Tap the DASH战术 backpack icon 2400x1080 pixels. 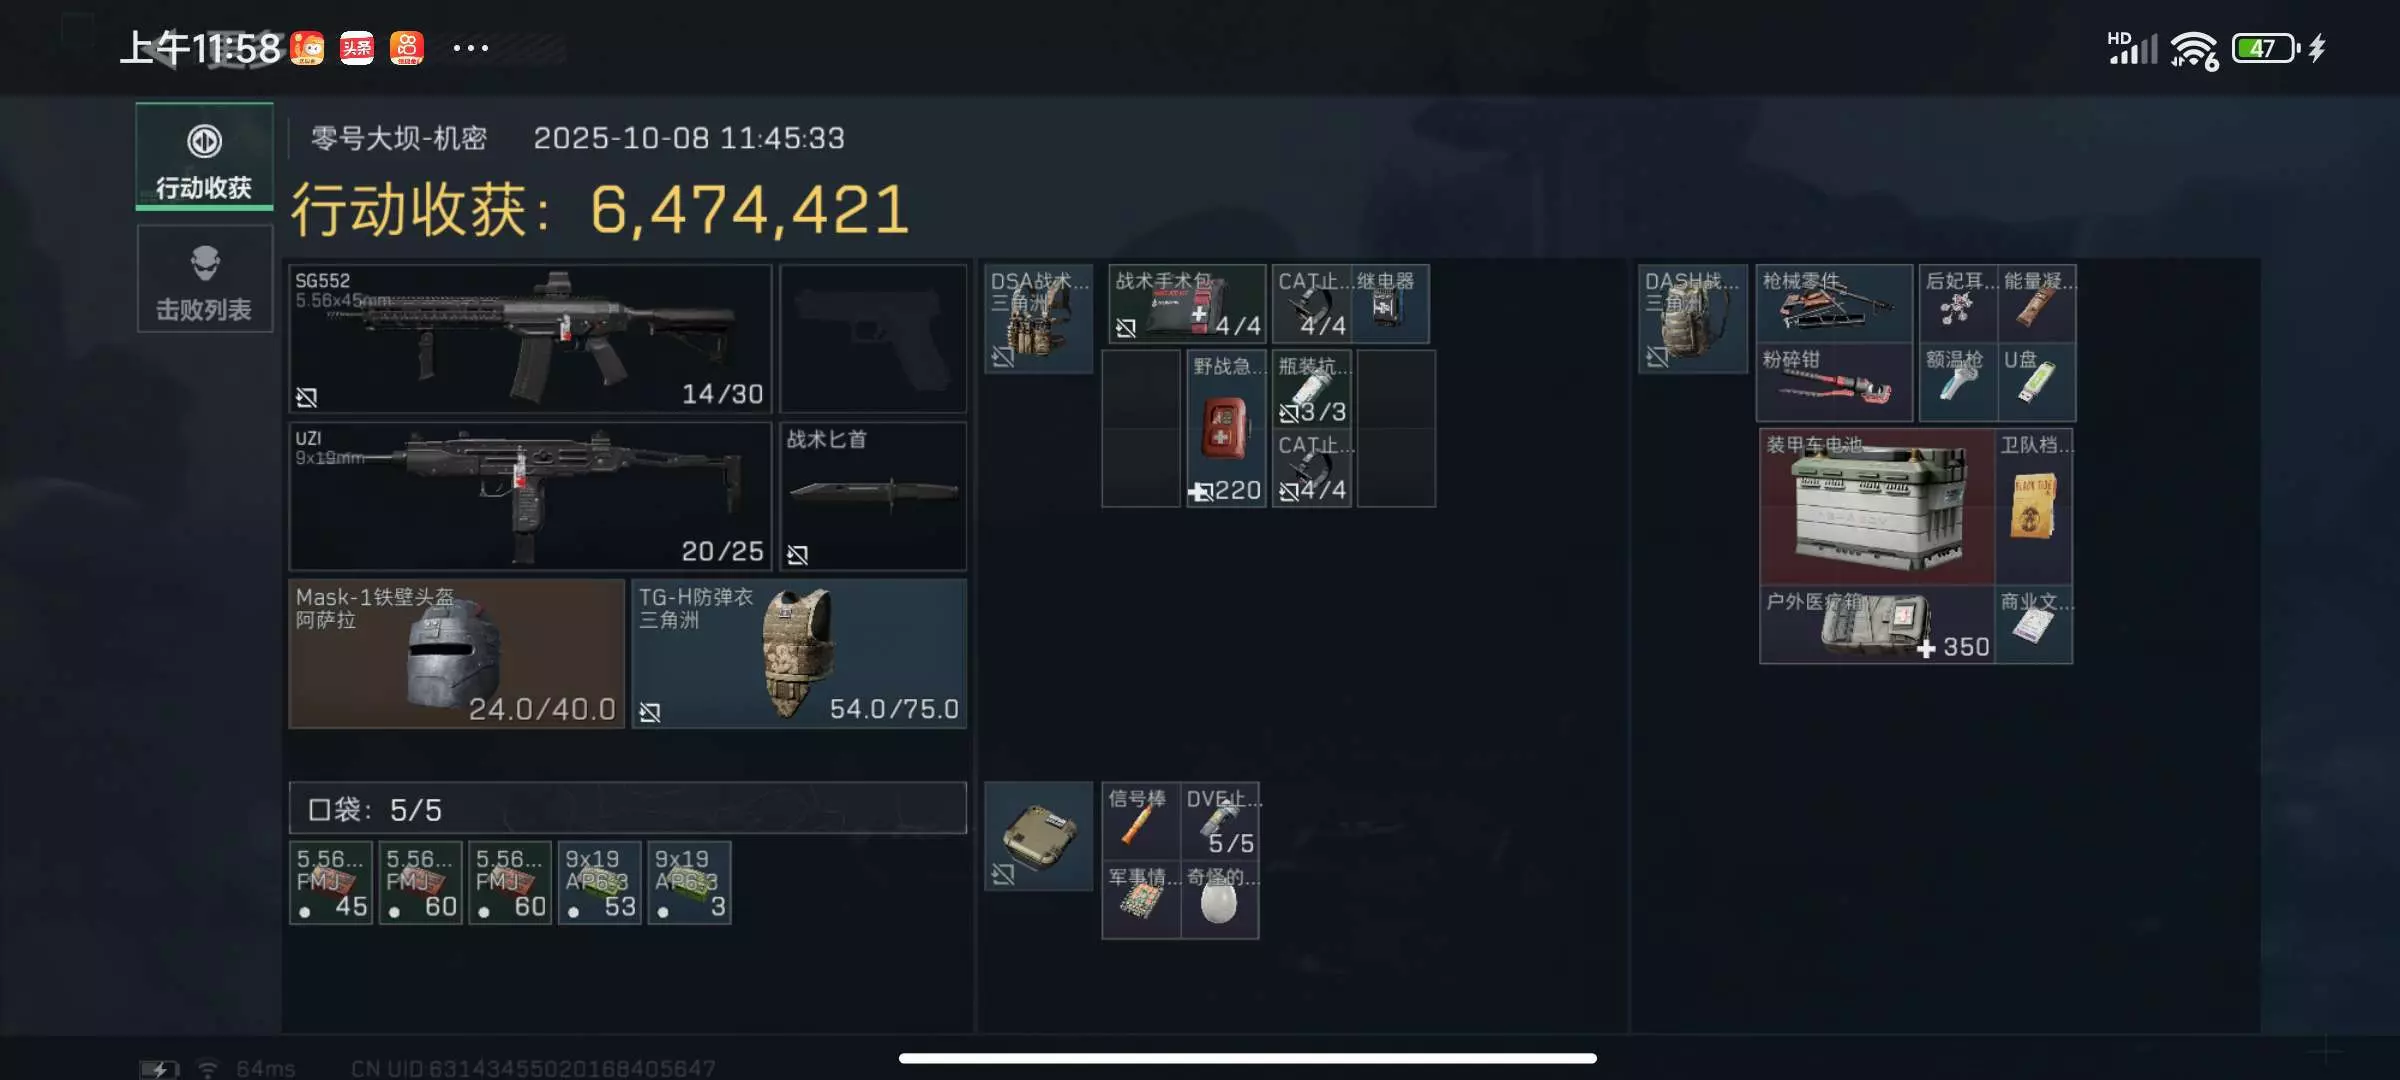(x=1693, y=318)
